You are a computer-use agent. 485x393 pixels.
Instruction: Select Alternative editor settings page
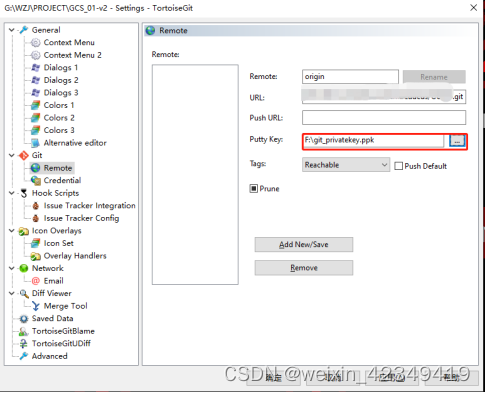75,143
